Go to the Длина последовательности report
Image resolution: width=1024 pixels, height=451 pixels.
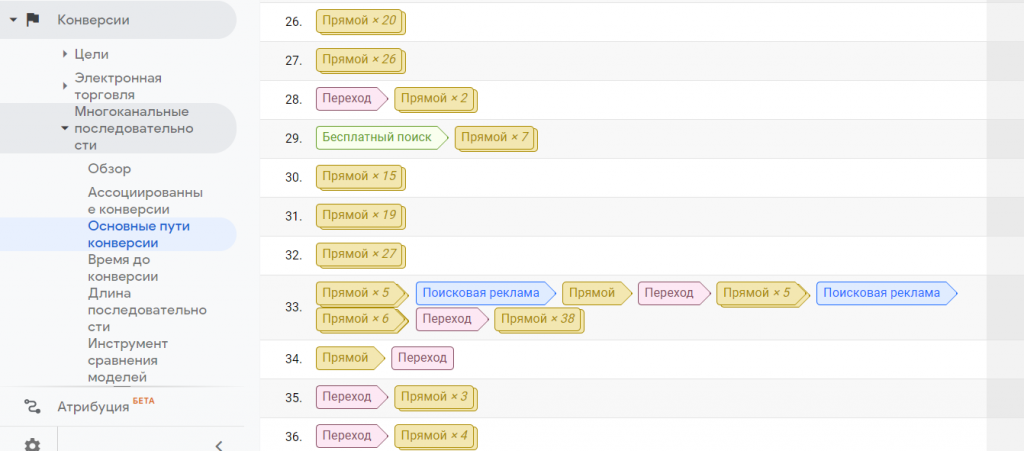146,309
